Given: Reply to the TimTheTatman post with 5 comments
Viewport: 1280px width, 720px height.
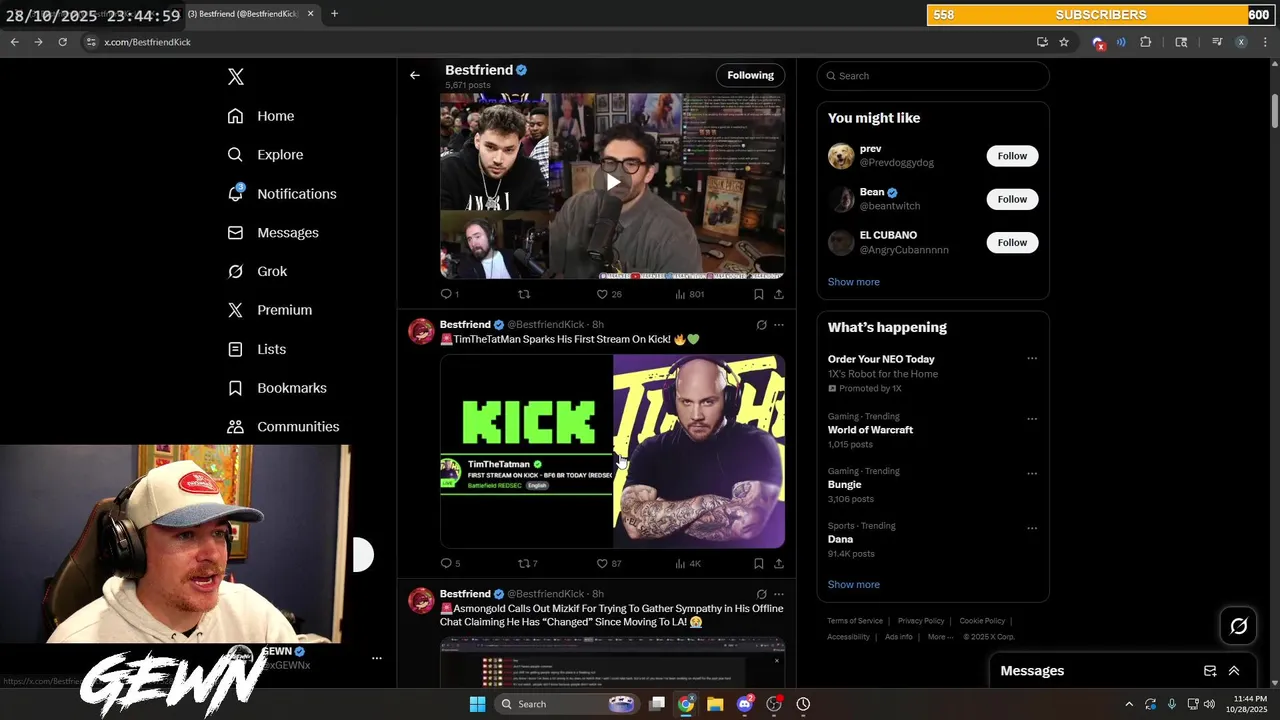Looking at the screenshot, I should point(450,563).
